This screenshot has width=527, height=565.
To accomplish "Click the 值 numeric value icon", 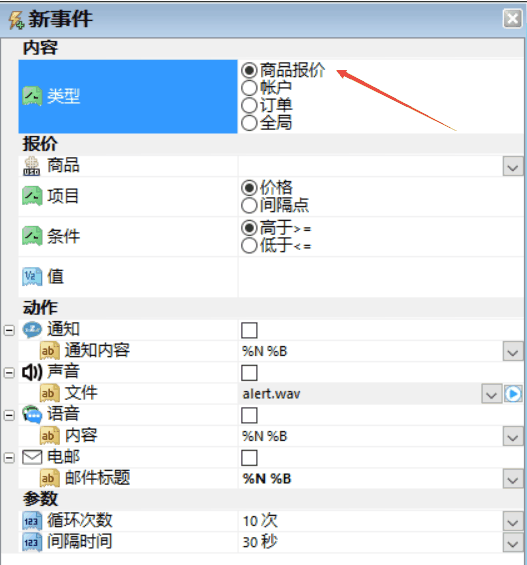I will click(x=32, y=277).
